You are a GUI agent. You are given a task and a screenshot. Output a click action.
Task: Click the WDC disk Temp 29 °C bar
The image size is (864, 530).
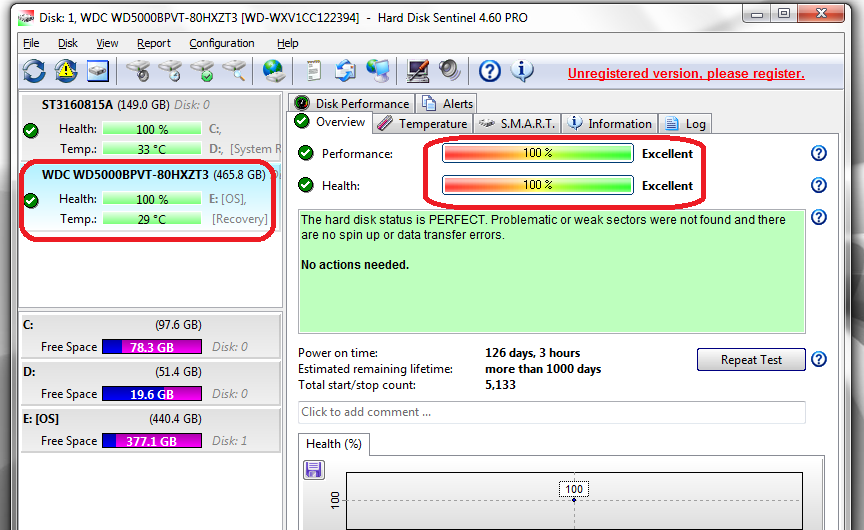(152, 219)
